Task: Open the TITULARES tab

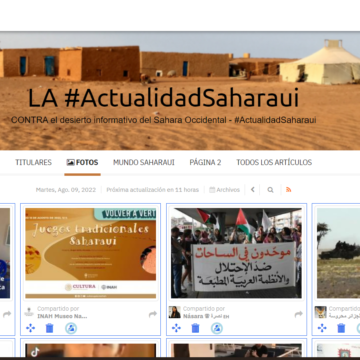Action: point(33,162)
